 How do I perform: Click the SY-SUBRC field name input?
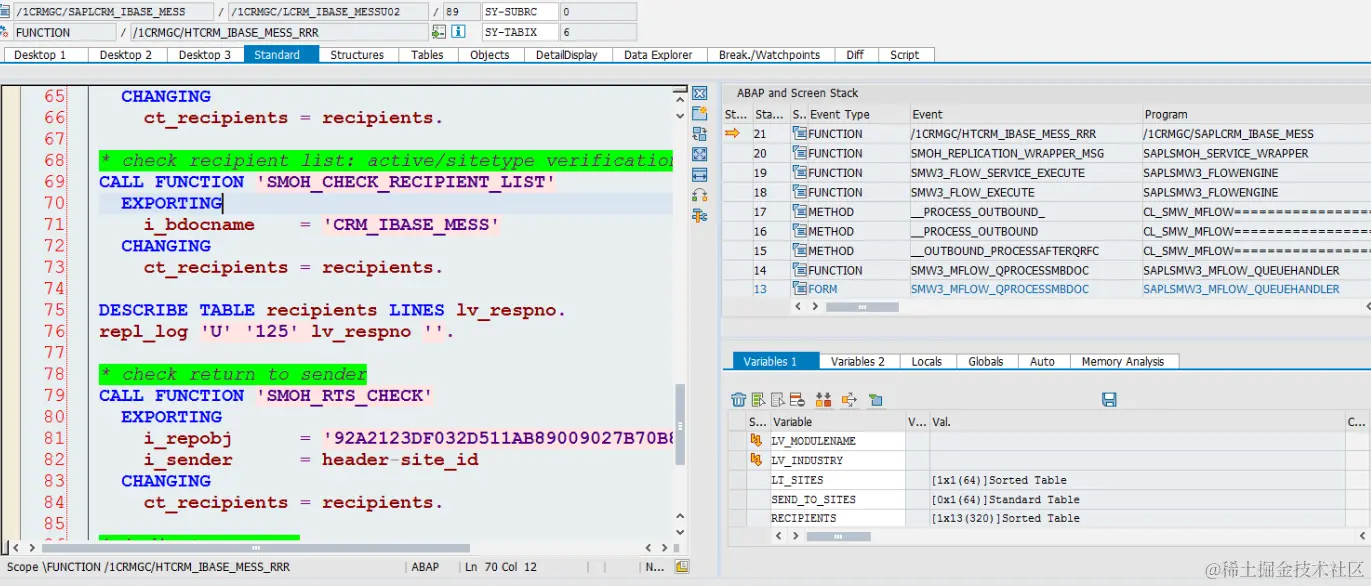[519, 12]
